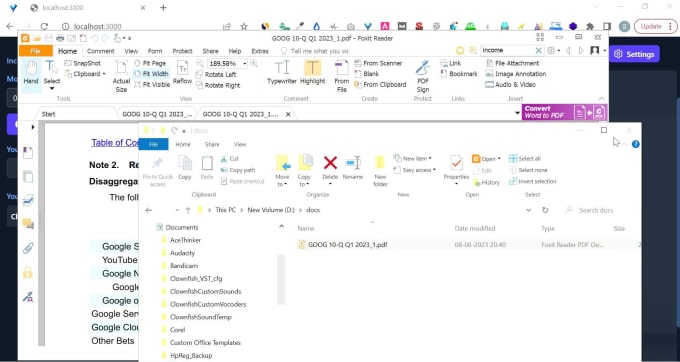680x362 pixels.
Task: Expand the Explorer address bar history dropdown
Action: click(528, 210)
